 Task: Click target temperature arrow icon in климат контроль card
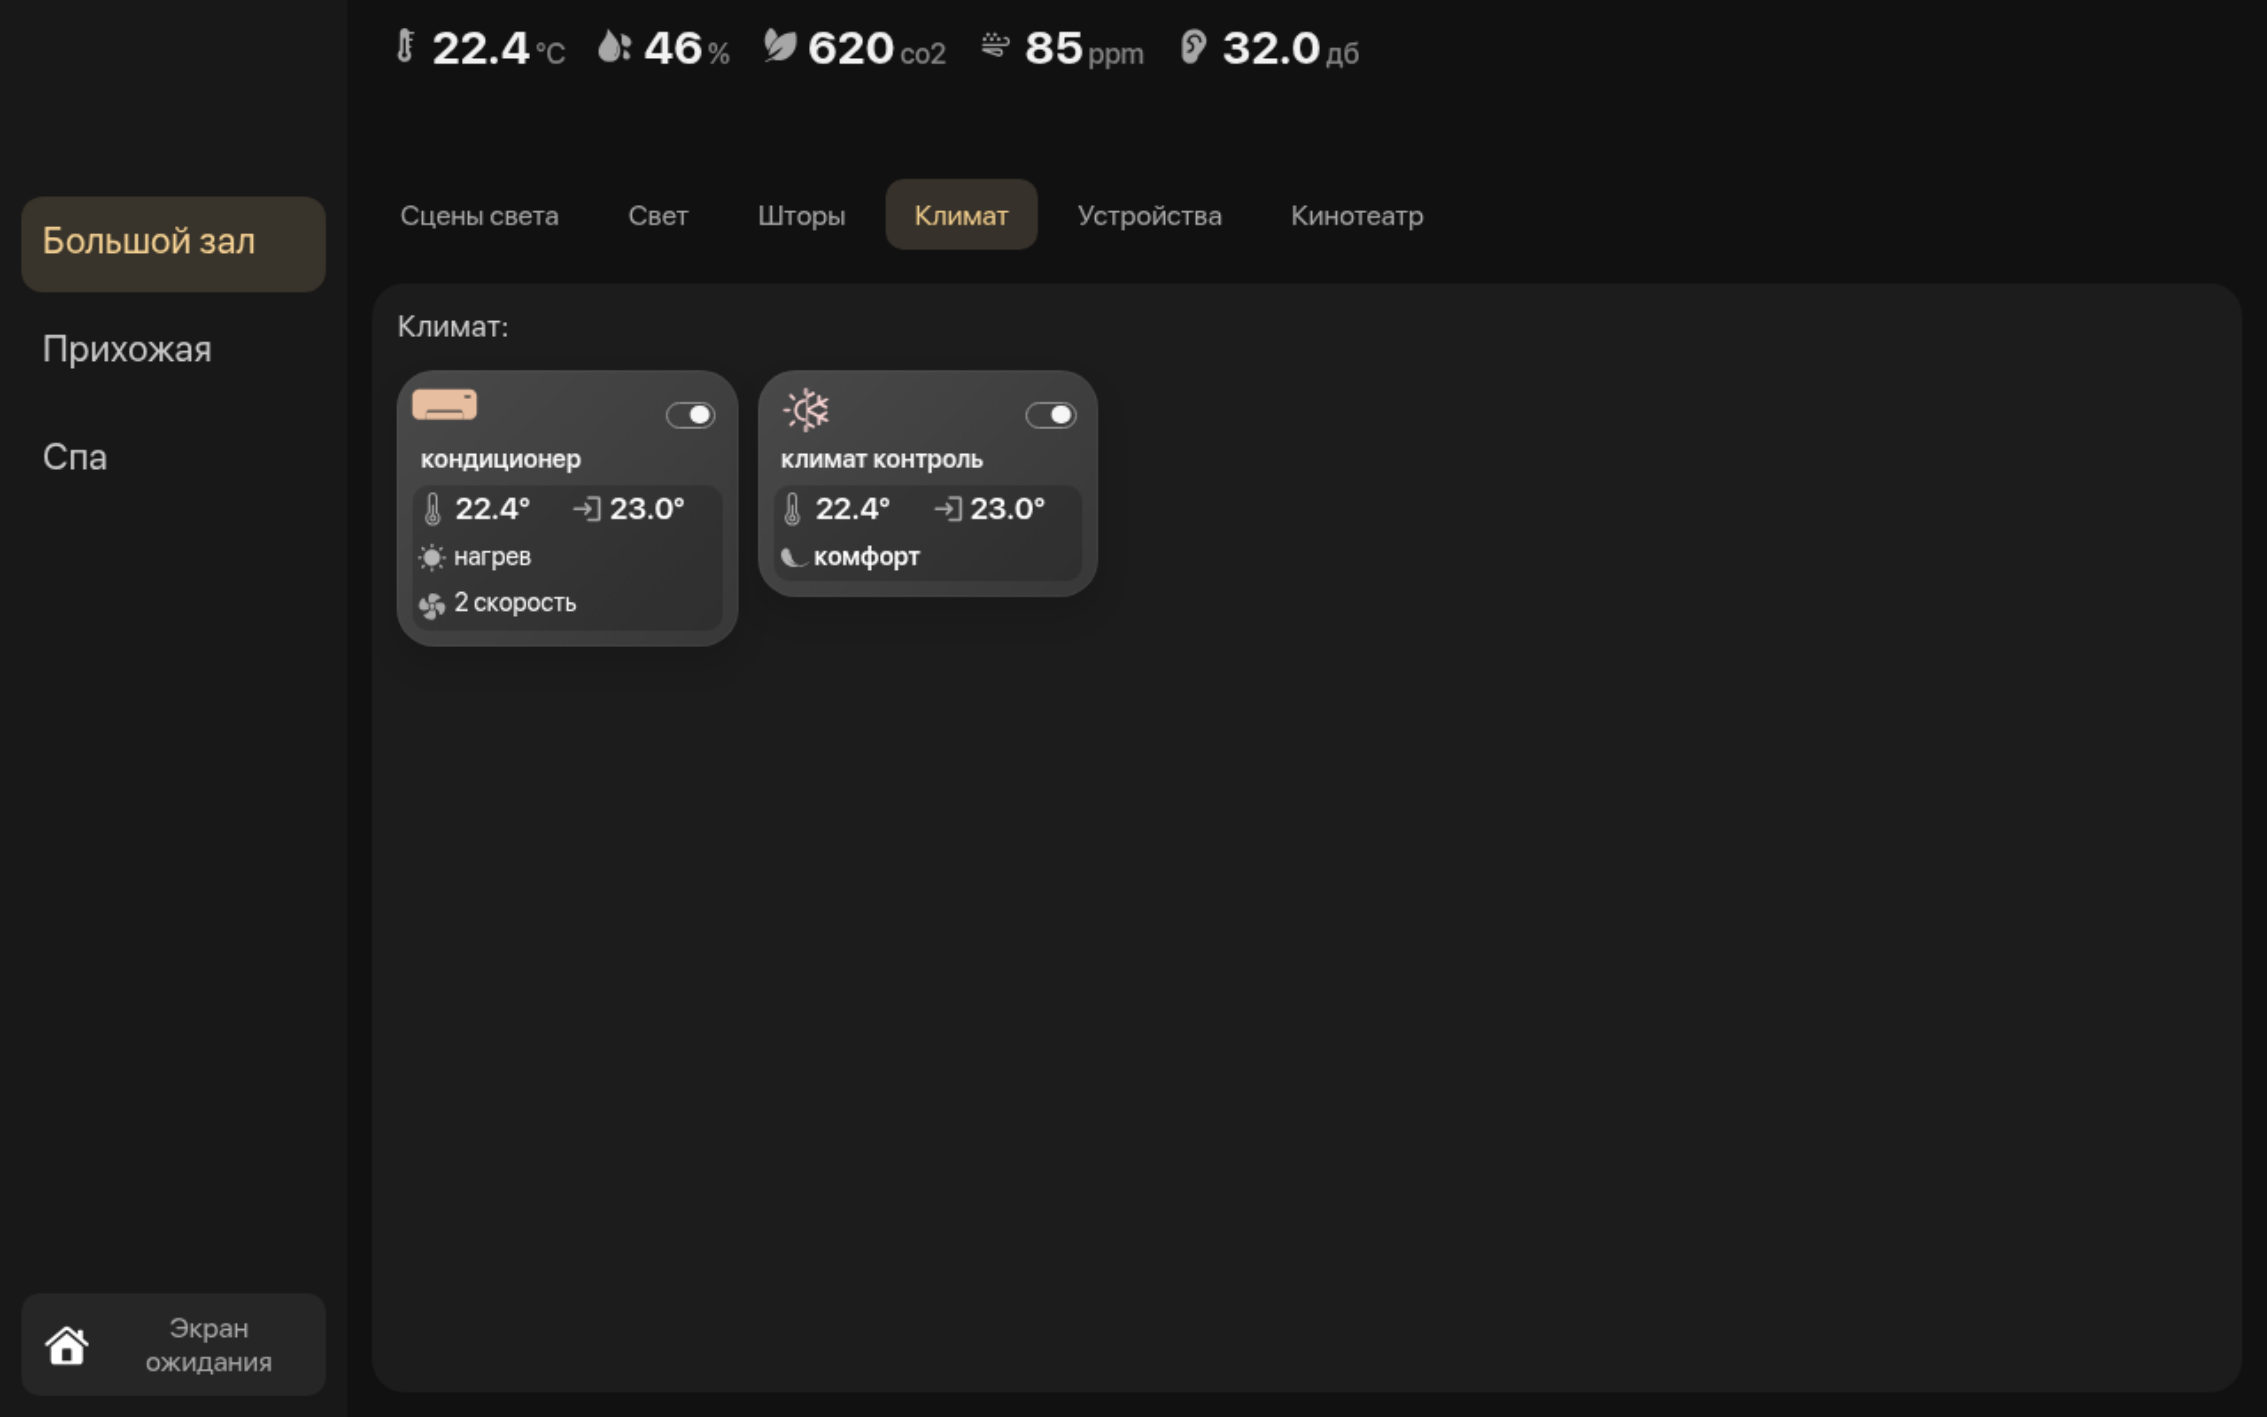(948, 509)
